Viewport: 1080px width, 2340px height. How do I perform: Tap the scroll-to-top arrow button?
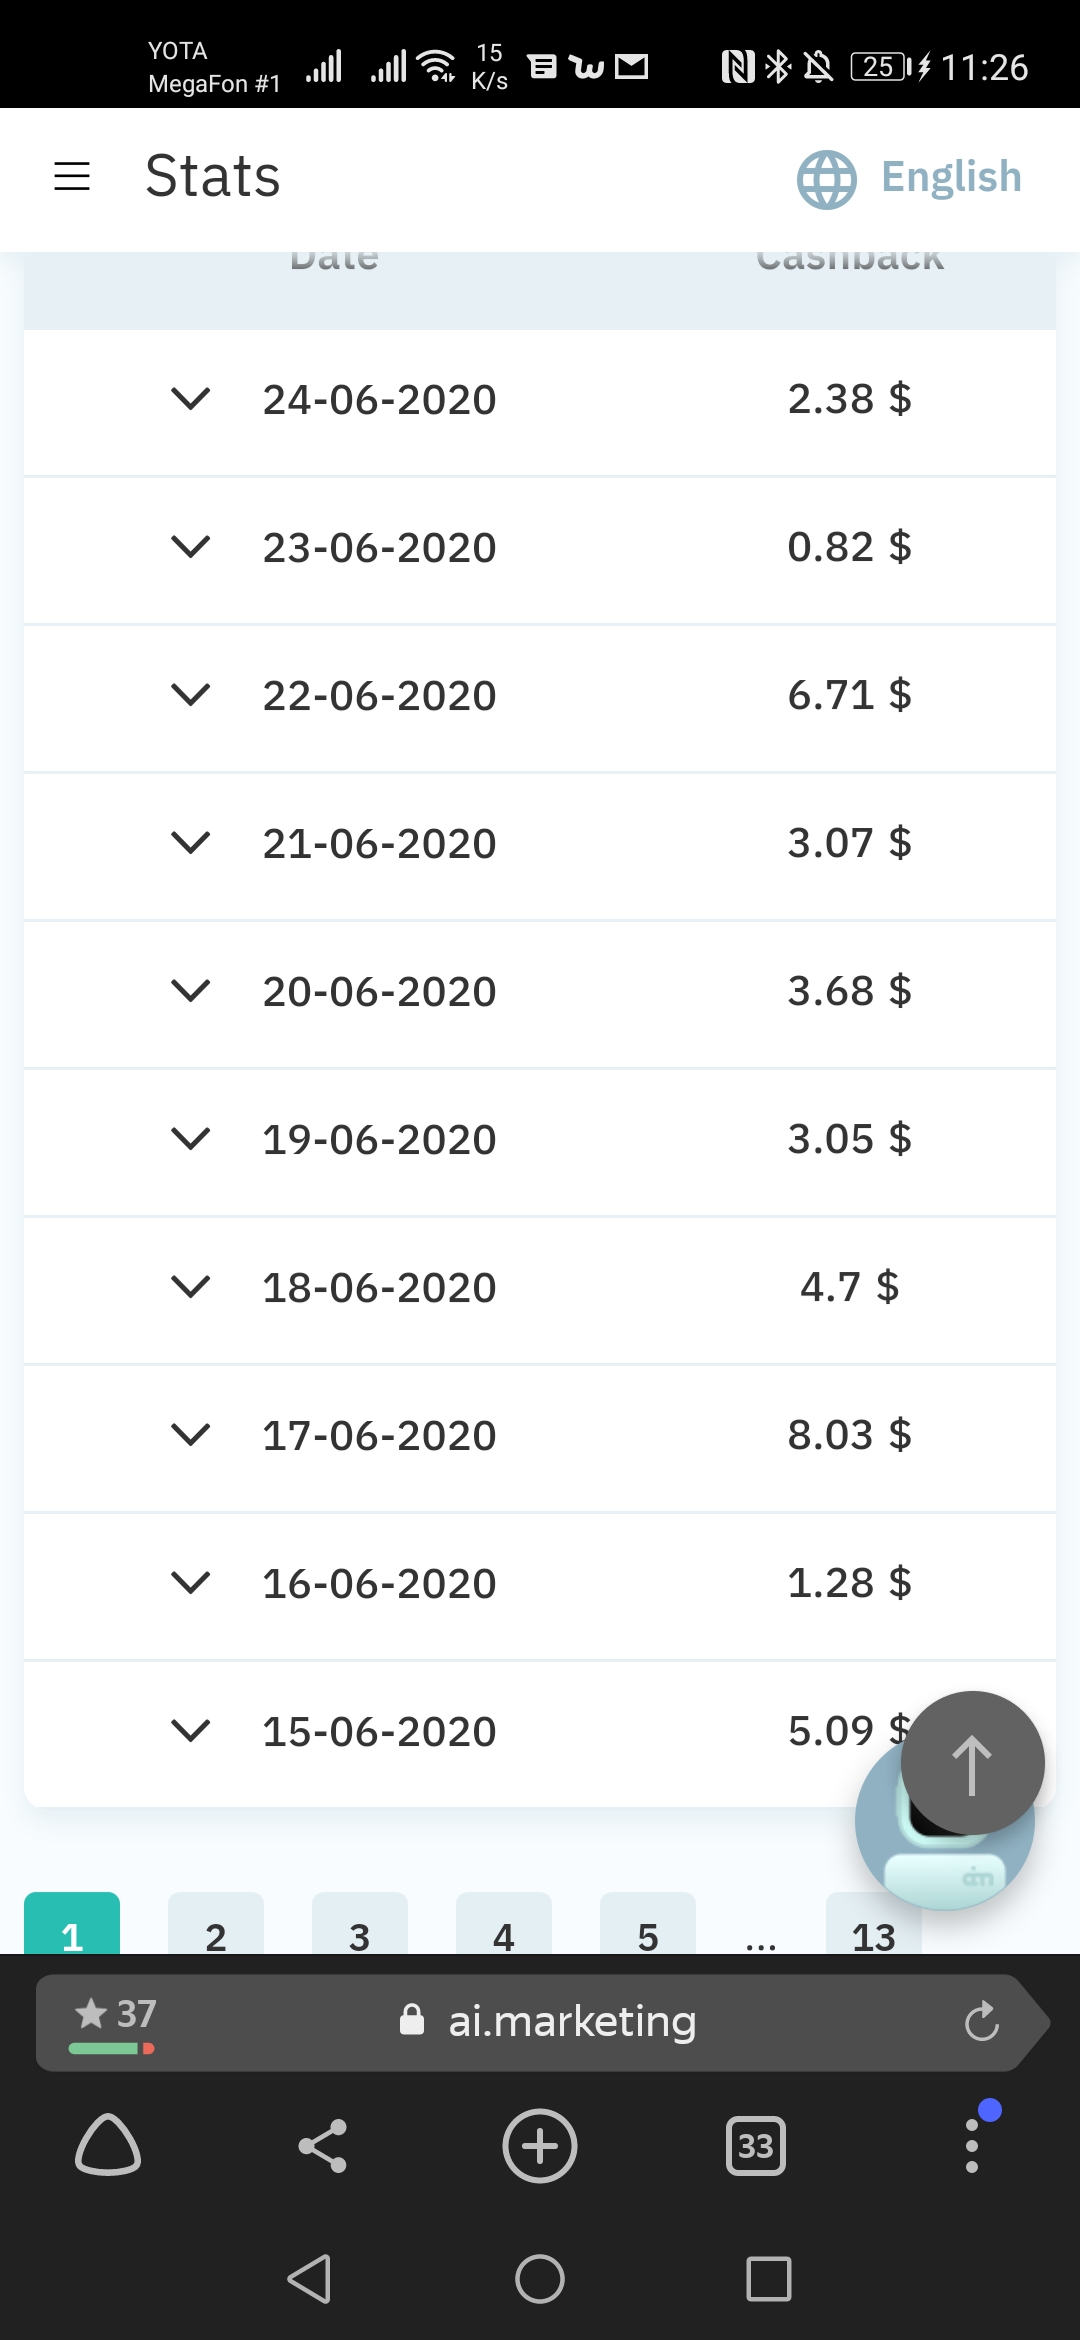click(x=972, y=1764)
